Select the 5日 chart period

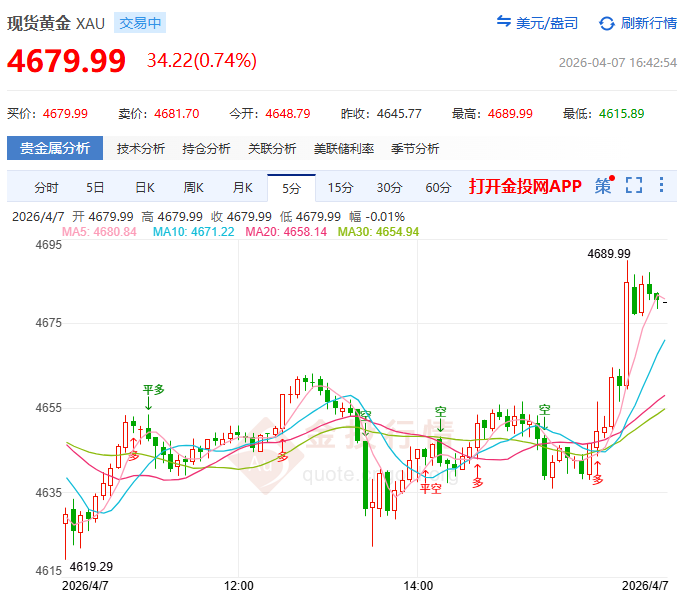click(x=95, y=188)
